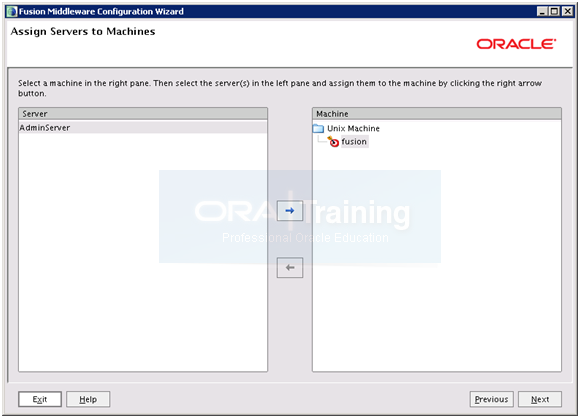Click empty area of Machine pane

tap(436, 296)
